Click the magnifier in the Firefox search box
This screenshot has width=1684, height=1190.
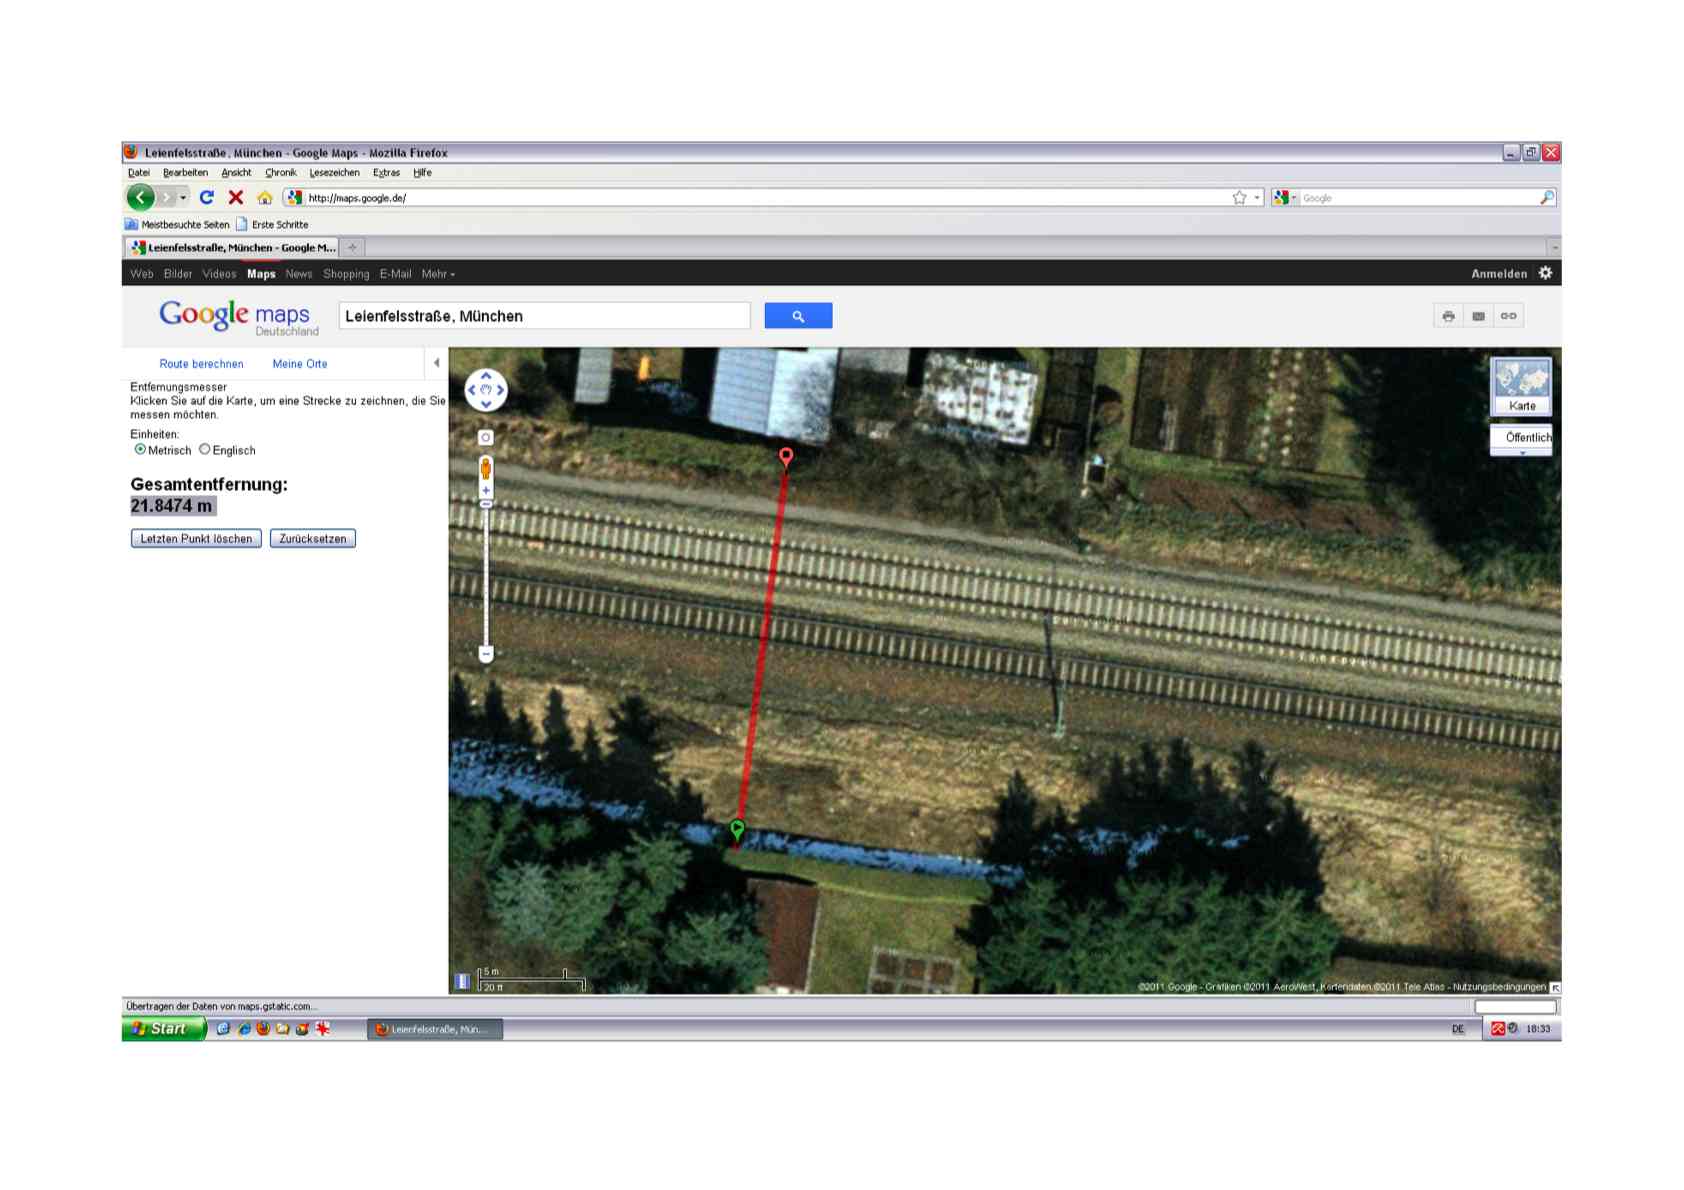pos(1546,198)
